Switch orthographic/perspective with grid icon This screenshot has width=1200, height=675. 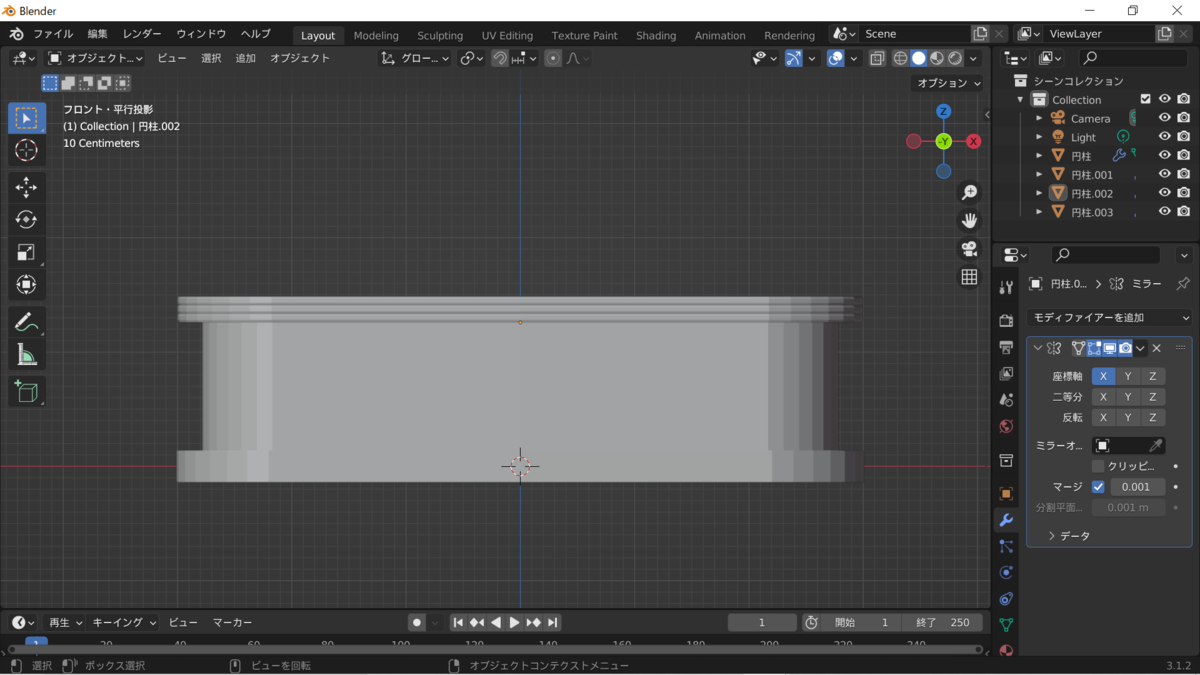tap(969, 277)
